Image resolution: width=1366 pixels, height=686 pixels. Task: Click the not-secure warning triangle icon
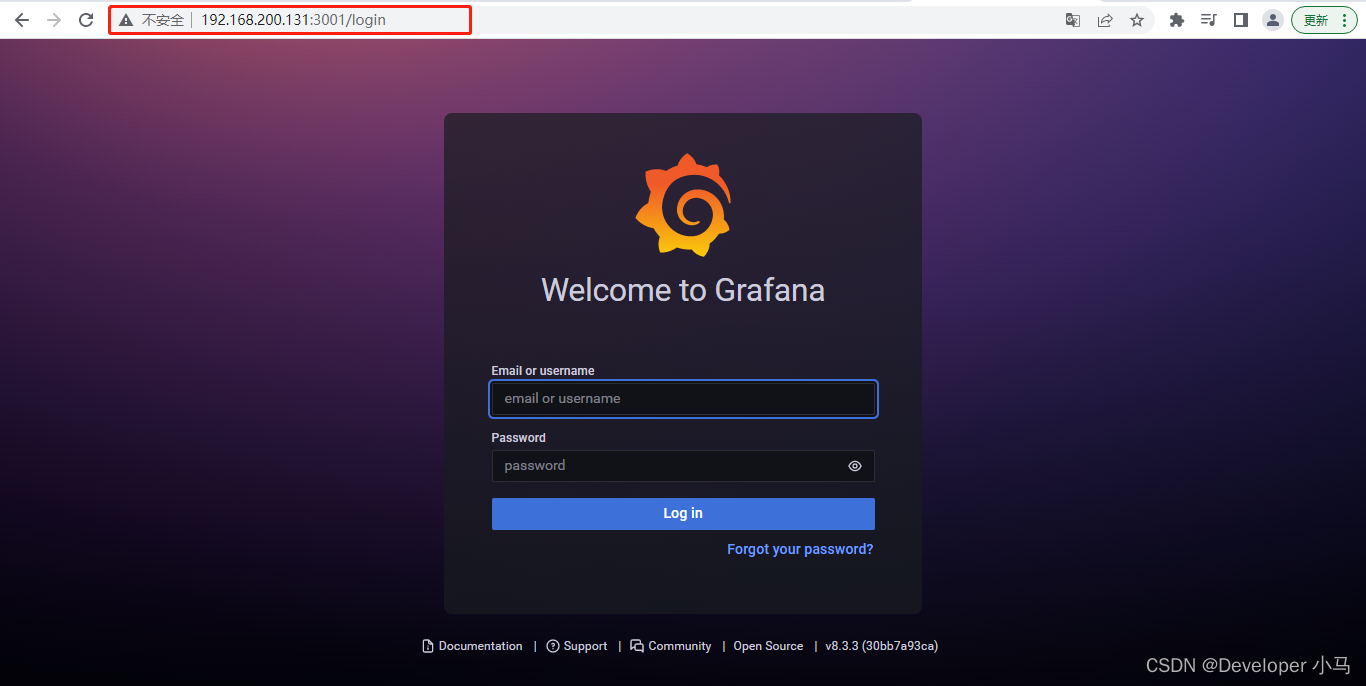pyautogui.click(x=126, y=20)
